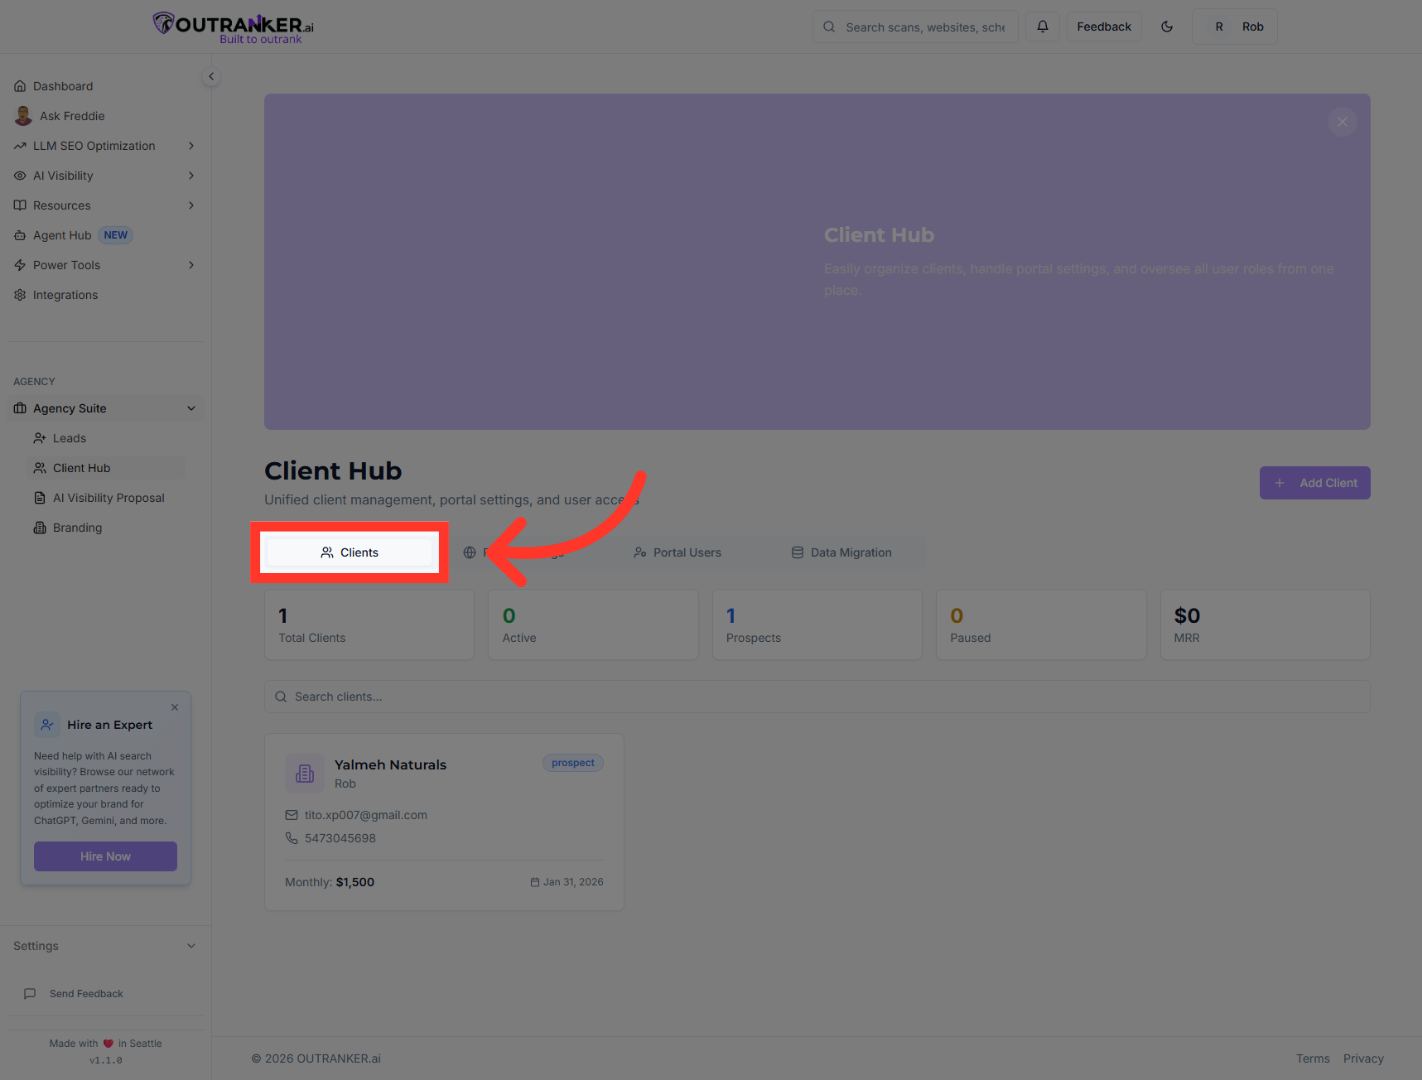Click the Active stat card
This screenshot has width=1422, height=1080.
click(593, 625)
